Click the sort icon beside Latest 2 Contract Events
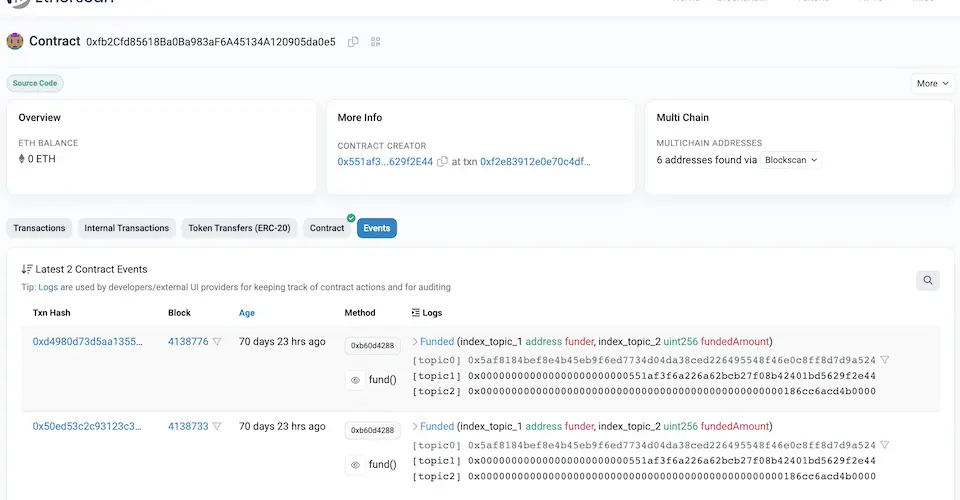Screen dimensions: 960x500 26,269
